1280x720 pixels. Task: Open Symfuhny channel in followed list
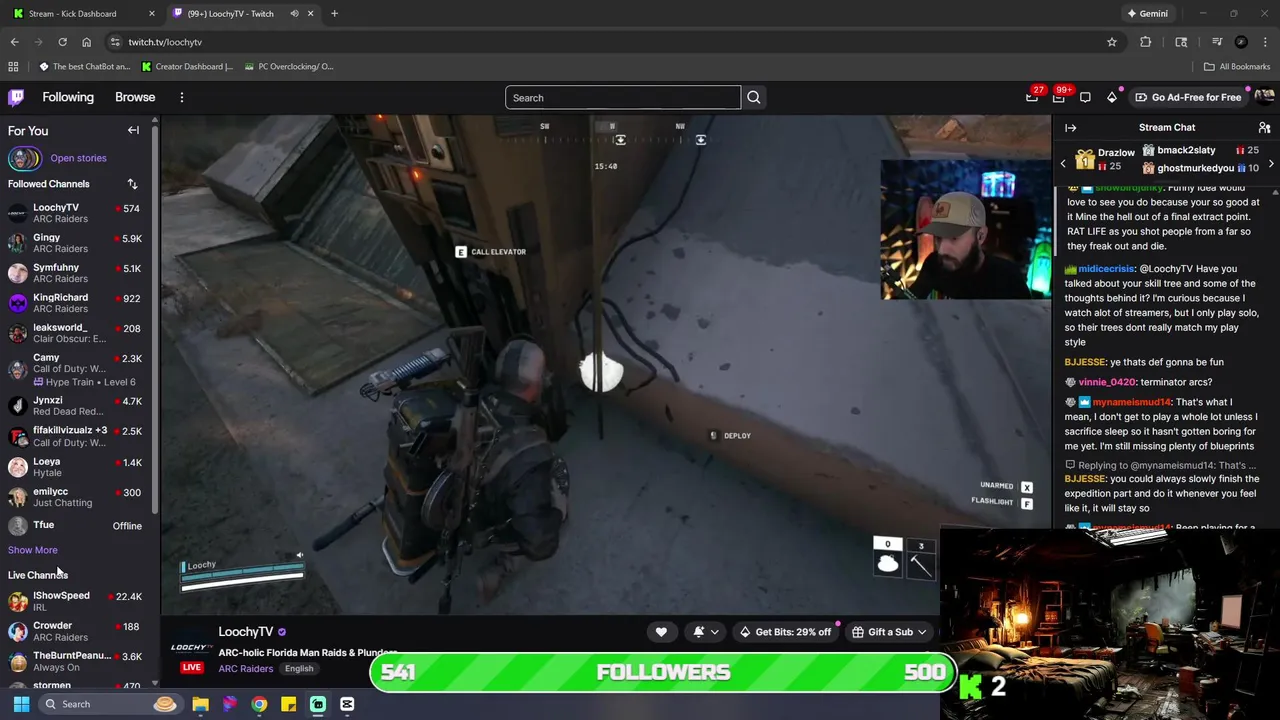click(75, 273)
